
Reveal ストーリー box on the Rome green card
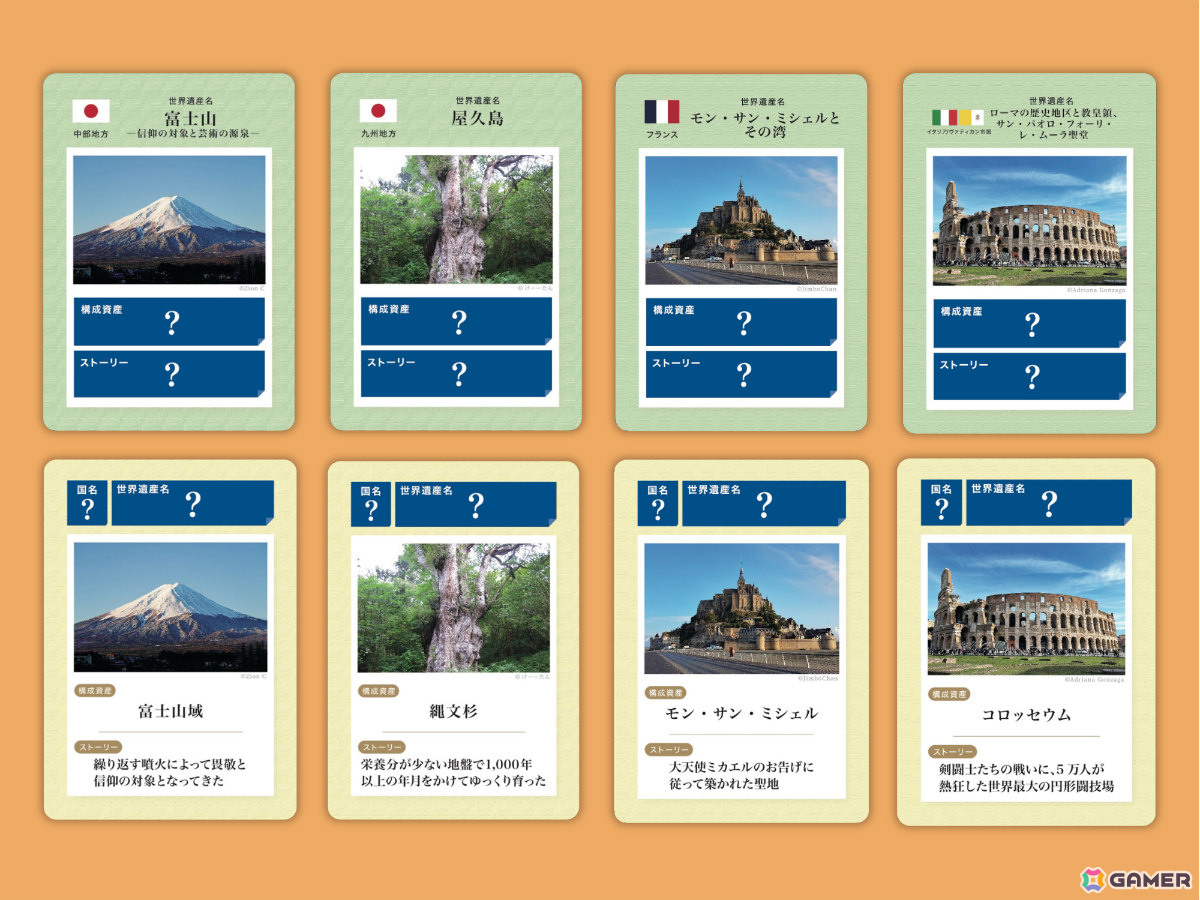1029,376
